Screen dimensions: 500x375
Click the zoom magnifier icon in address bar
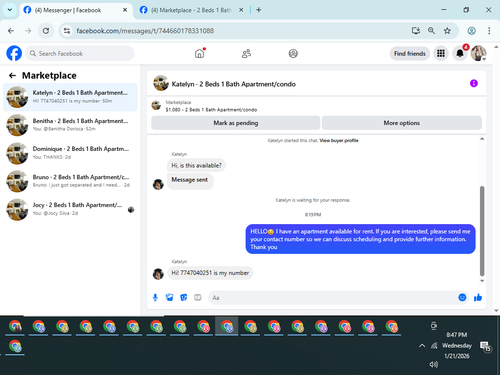(x=431, y=31)
